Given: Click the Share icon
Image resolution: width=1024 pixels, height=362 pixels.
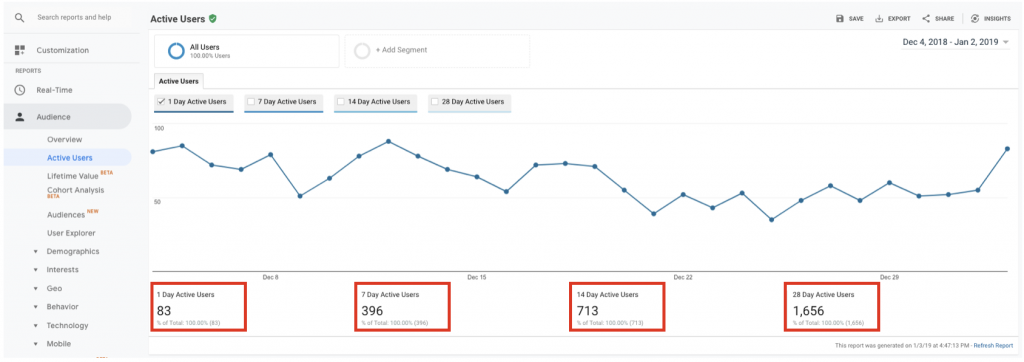Looking at the screenshot, I should point(926,19).
